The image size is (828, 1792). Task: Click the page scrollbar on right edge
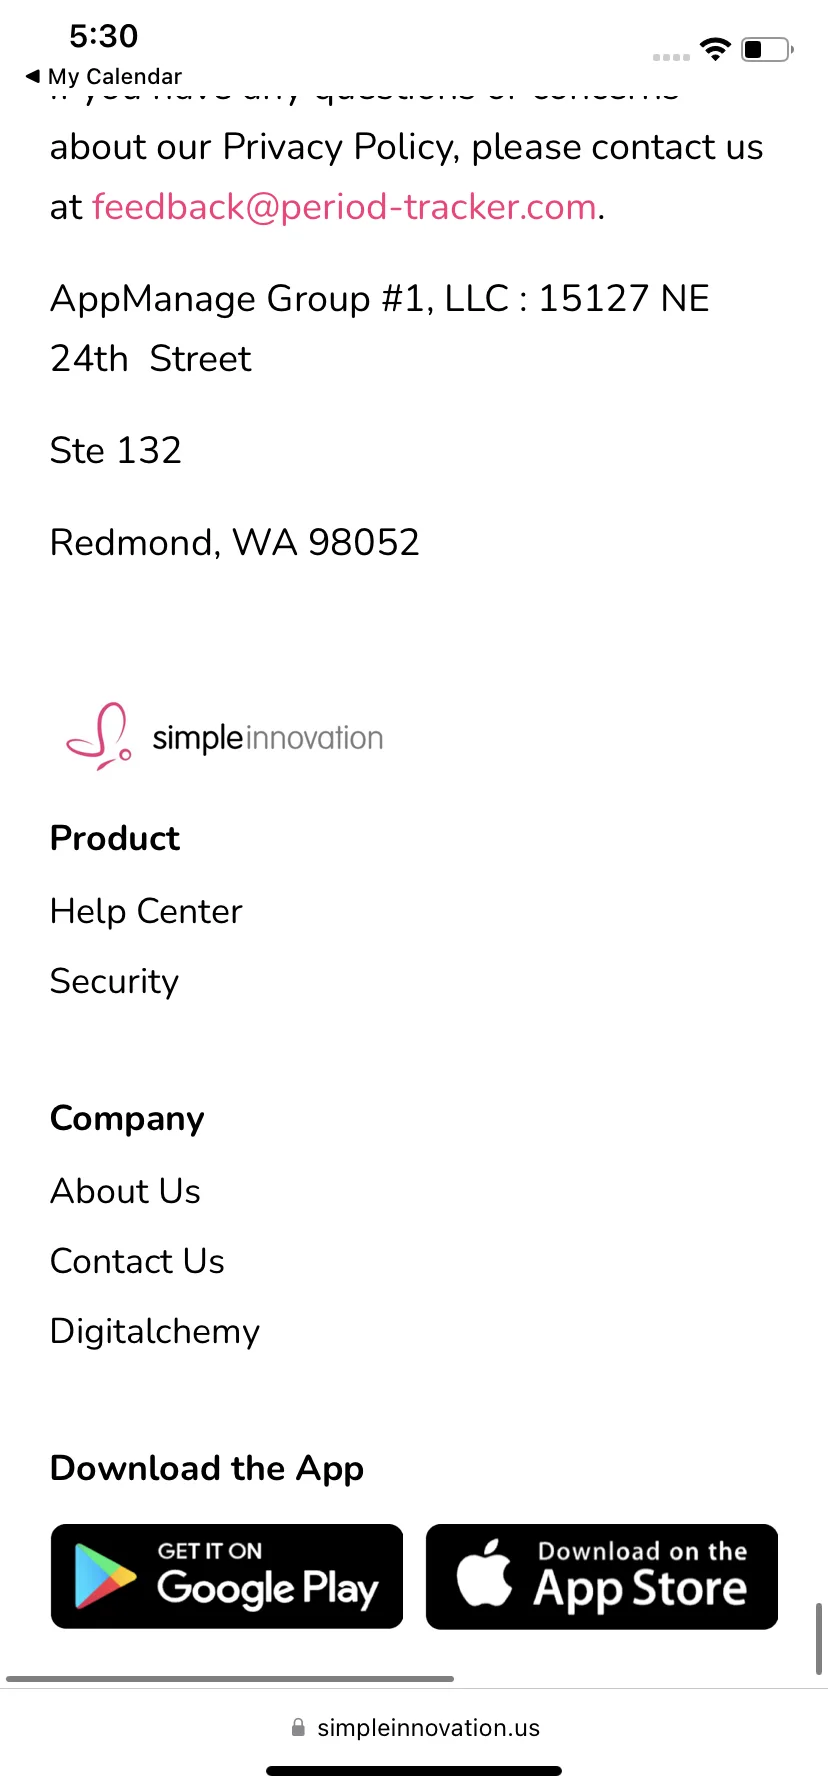click(x=820, y=1638)
